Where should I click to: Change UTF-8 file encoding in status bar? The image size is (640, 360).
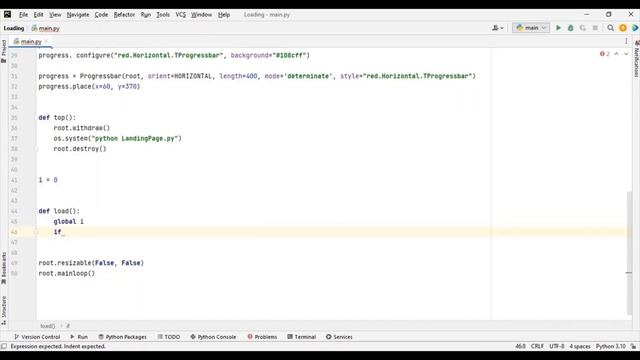point(557,346)
